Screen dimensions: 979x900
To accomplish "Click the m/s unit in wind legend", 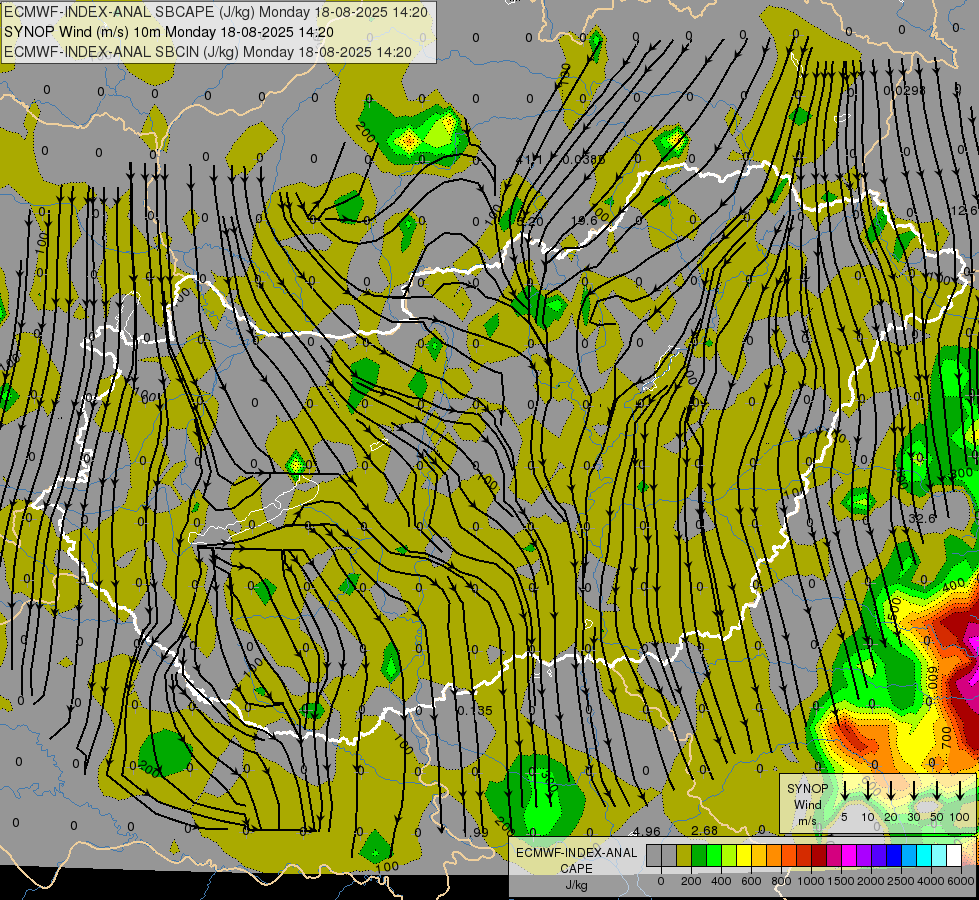I will click(x=807, y=821).
